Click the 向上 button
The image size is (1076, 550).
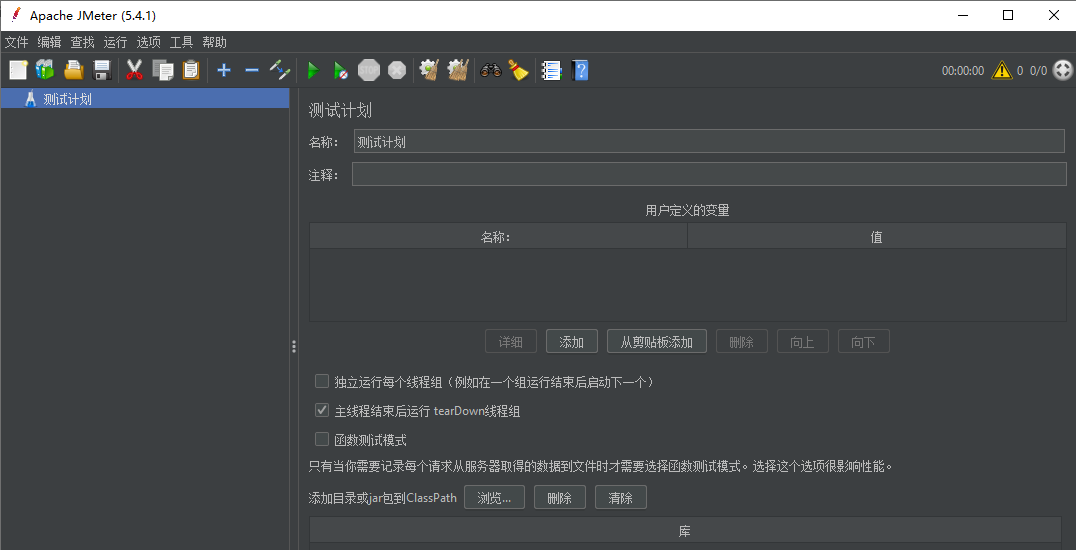point(803,341)
